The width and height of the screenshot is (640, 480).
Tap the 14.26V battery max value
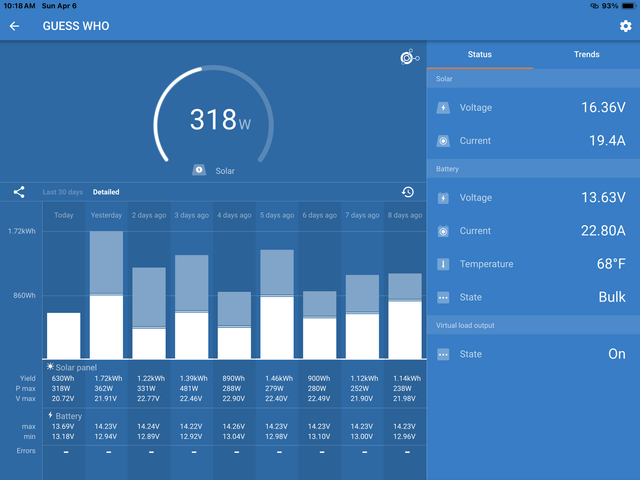[x=233, y=427]
